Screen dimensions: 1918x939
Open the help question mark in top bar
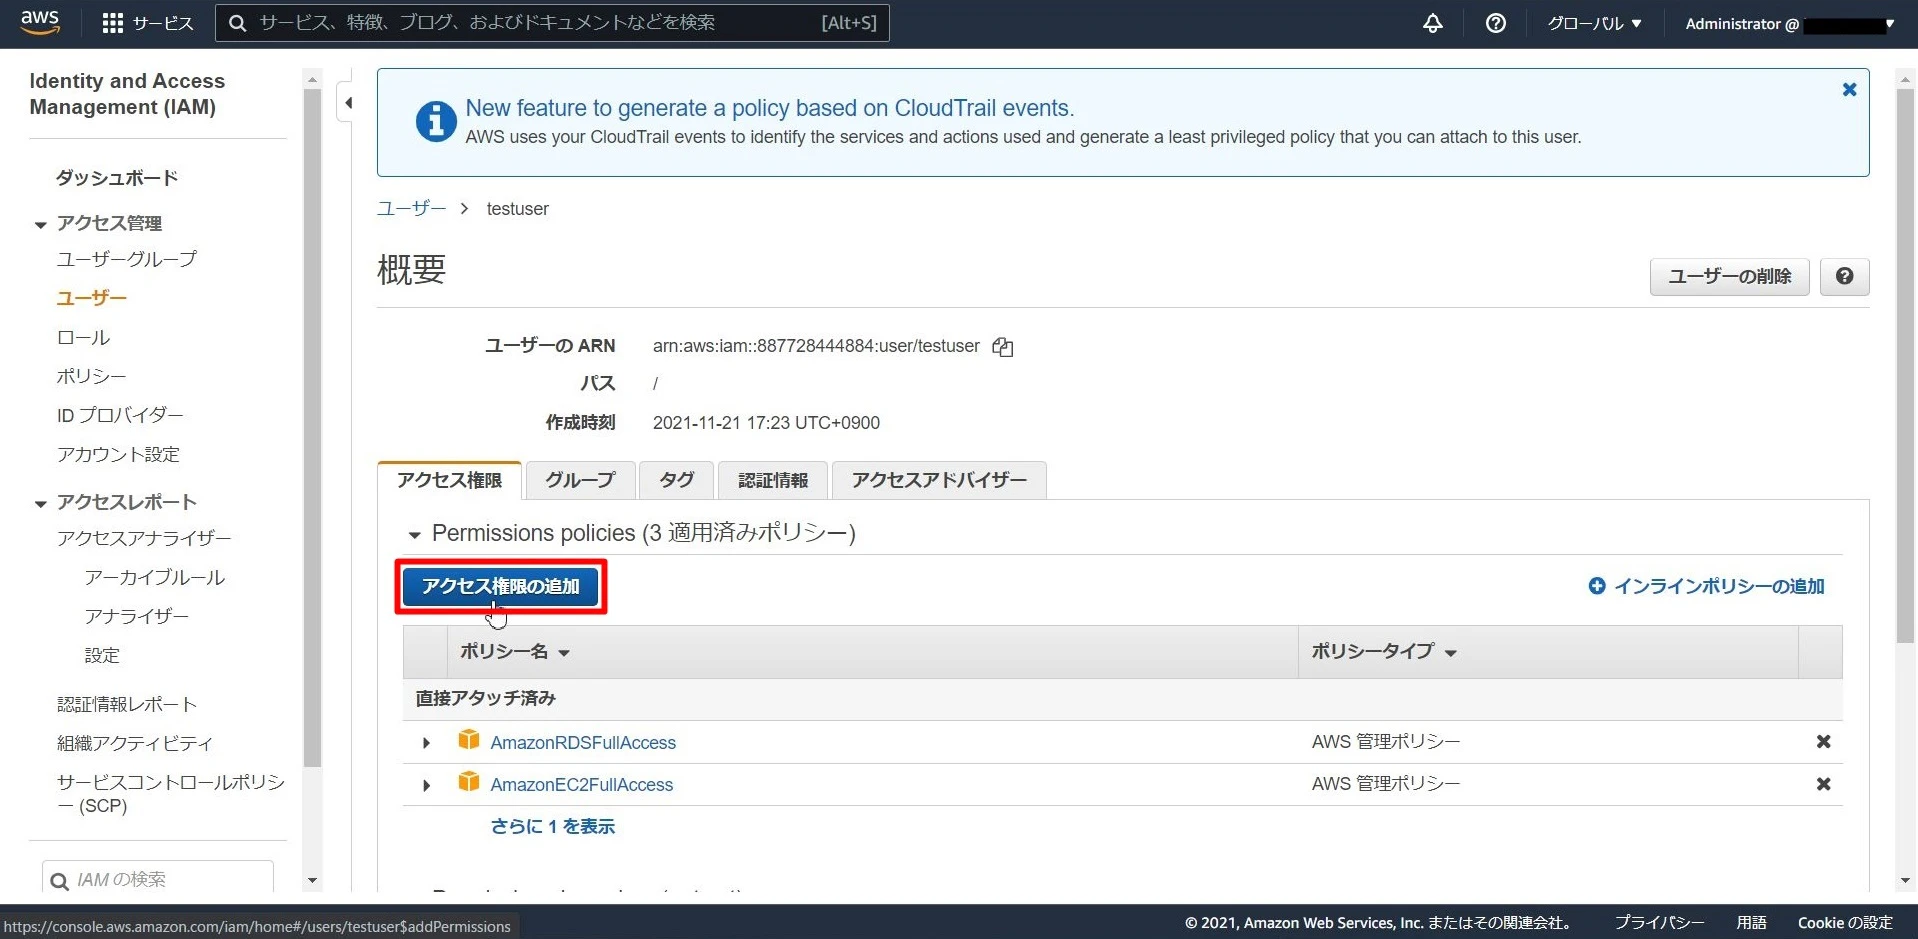click(x=1496, y=23)
